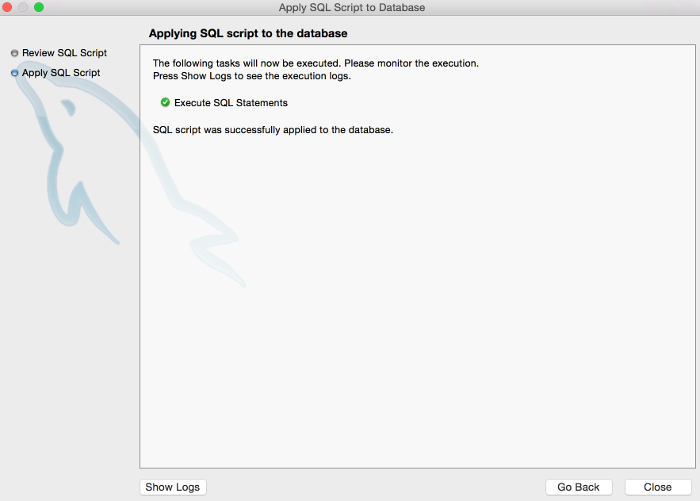Click the green checkmark success icon
Screen dimensions: 700x501
[165, 102]
